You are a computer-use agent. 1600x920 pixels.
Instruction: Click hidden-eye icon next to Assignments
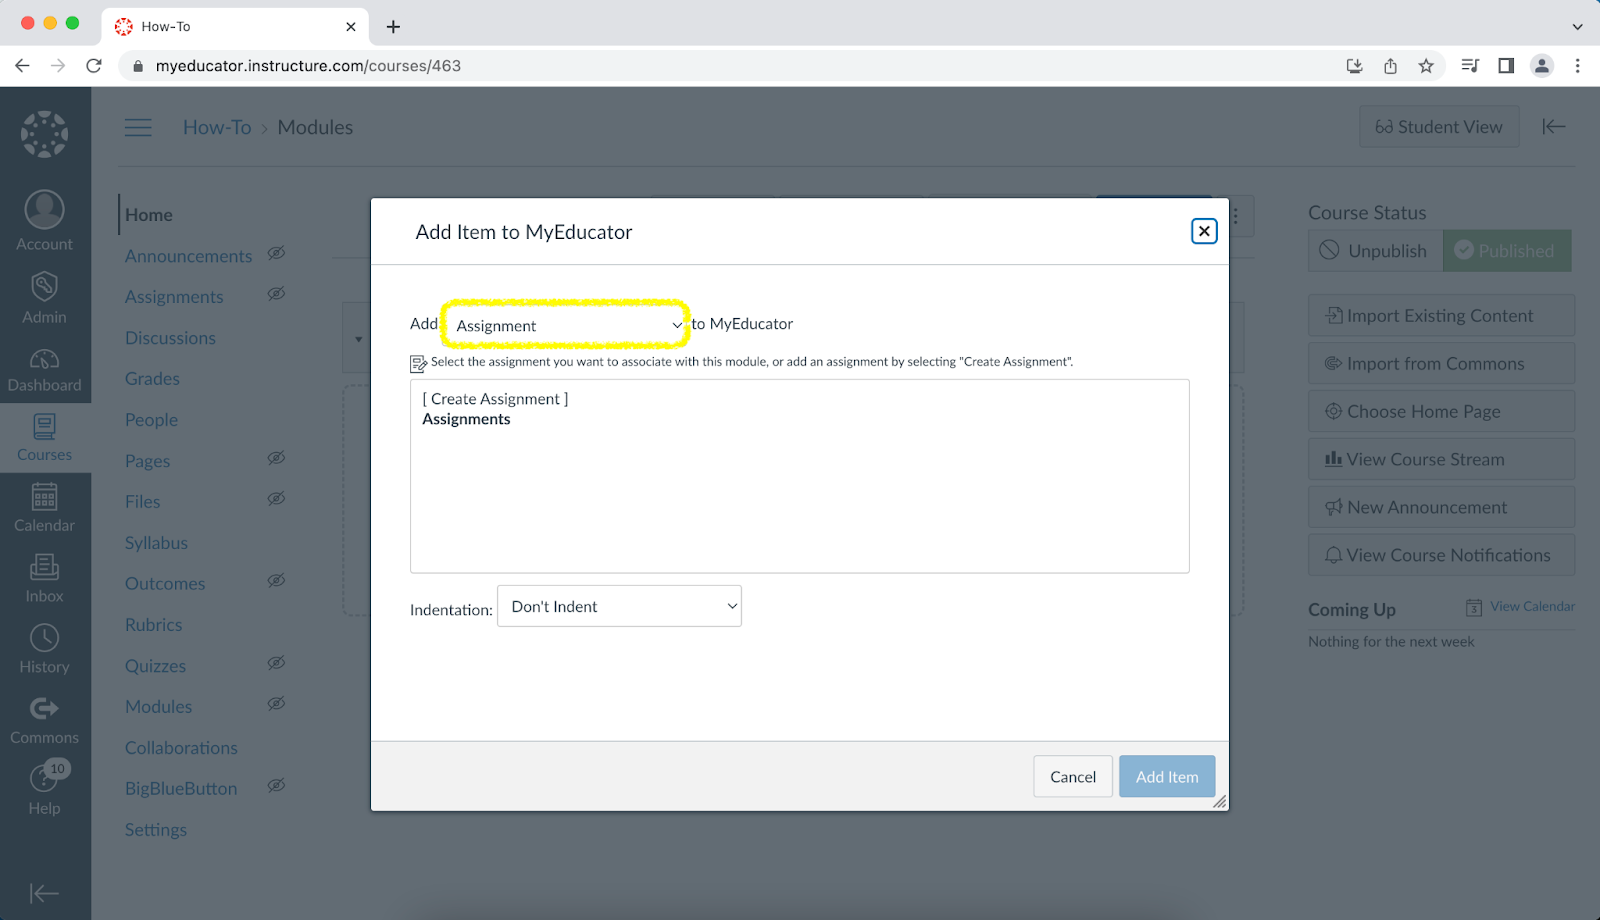[x=276, y=294]
